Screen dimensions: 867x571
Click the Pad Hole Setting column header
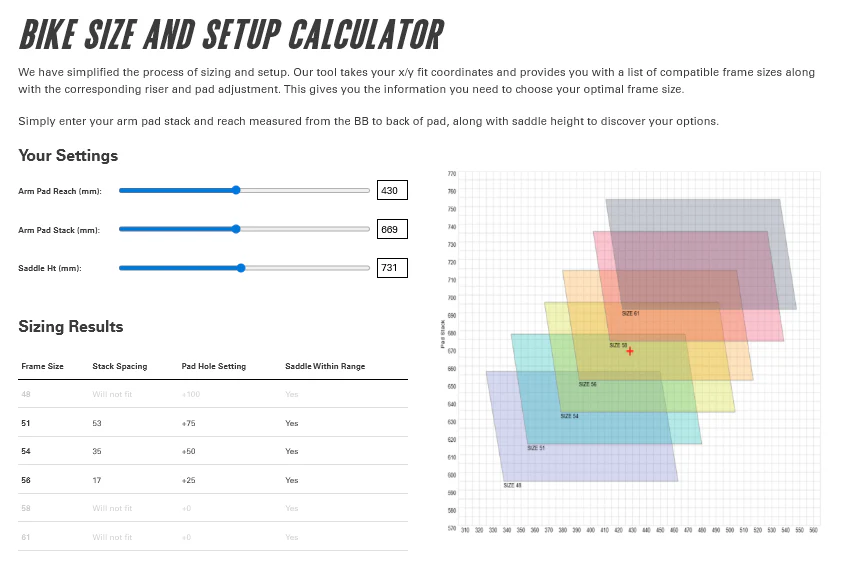(x=213, y=366)
